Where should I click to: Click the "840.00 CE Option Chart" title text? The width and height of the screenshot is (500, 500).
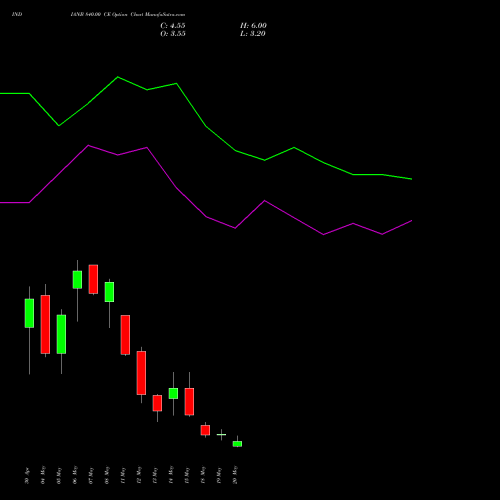[114, 14]
